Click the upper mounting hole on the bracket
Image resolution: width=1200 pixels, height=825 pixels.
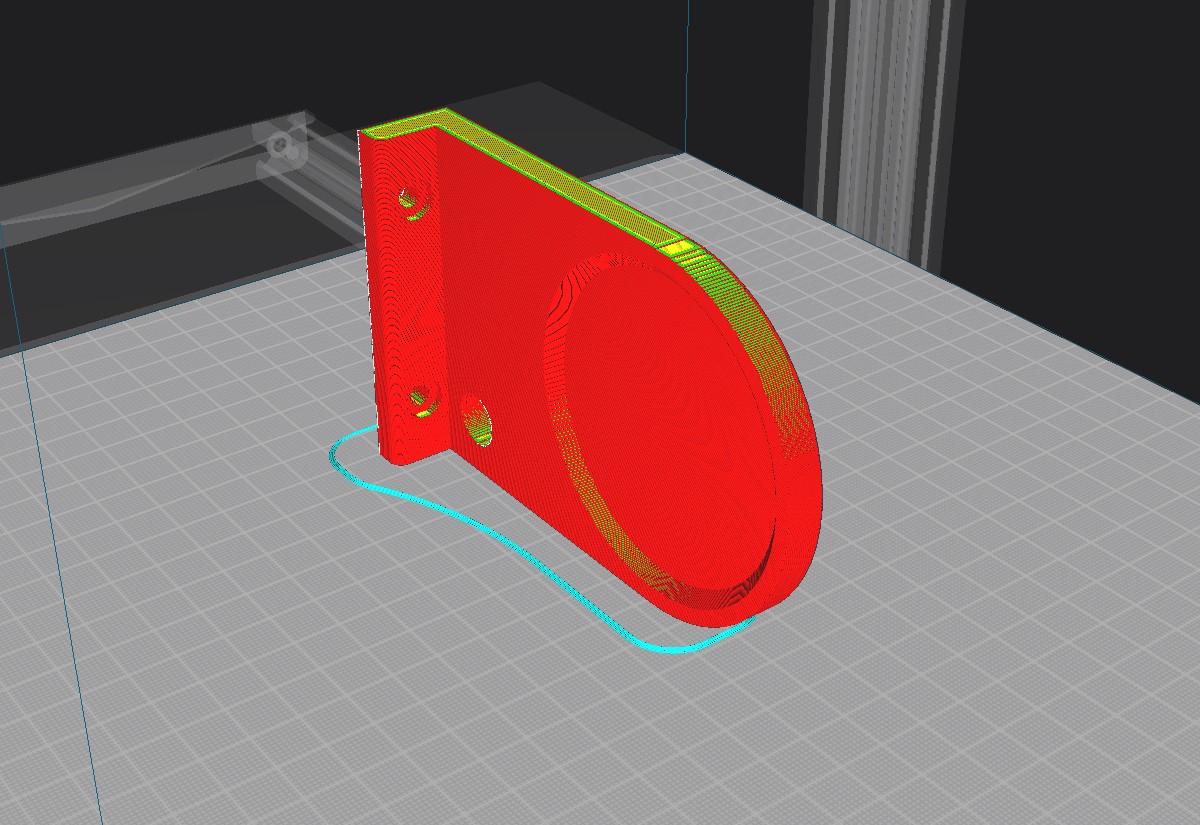click(x=411, y=198)
